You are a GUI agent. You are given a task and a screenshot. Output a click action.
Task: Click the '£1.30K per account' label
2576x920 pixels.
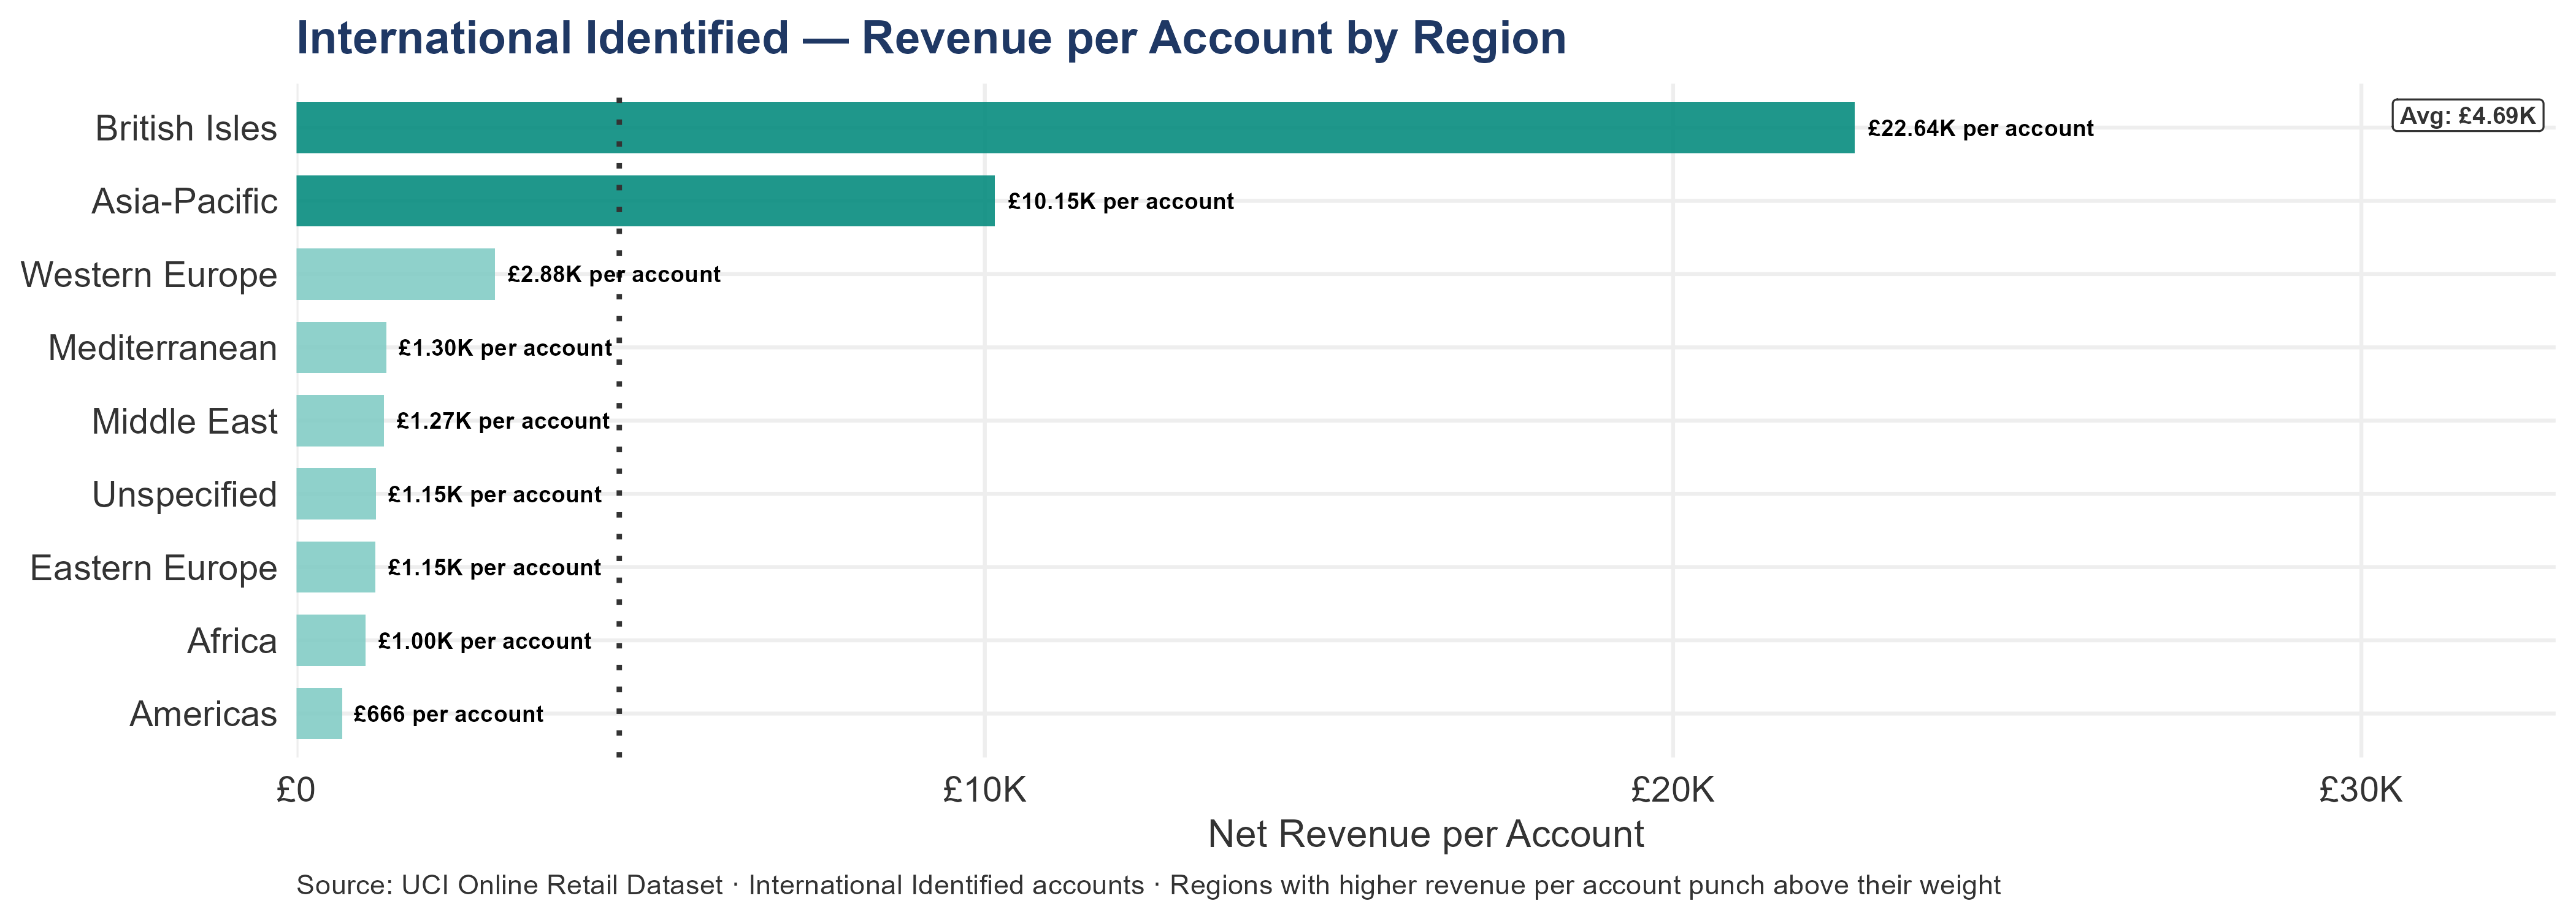point(505,348)
